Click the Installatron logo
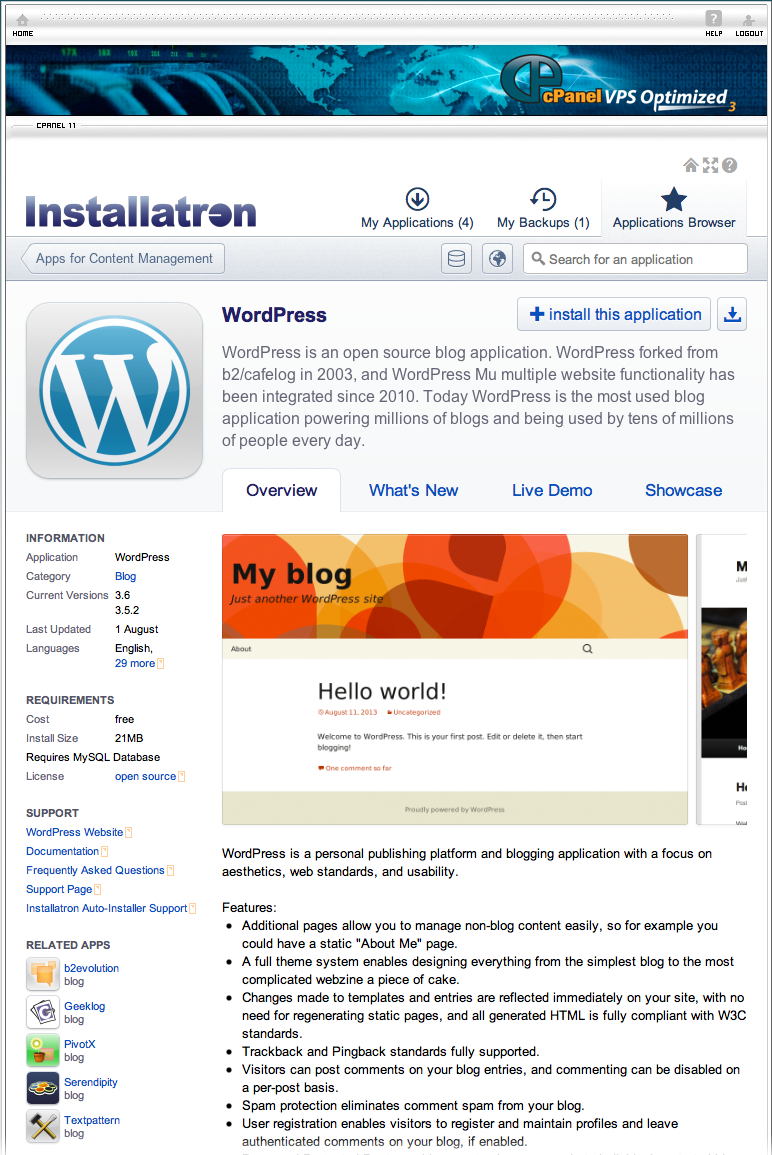Screen dimensions: 772x1155 [x=141, y=212]
